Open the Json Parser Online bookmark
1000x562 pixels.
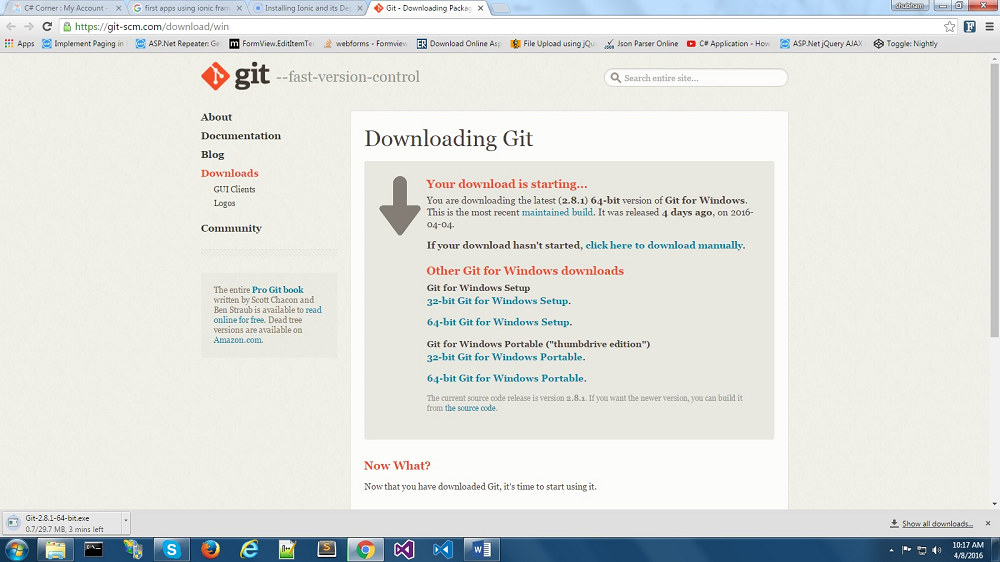coord(642,43)
